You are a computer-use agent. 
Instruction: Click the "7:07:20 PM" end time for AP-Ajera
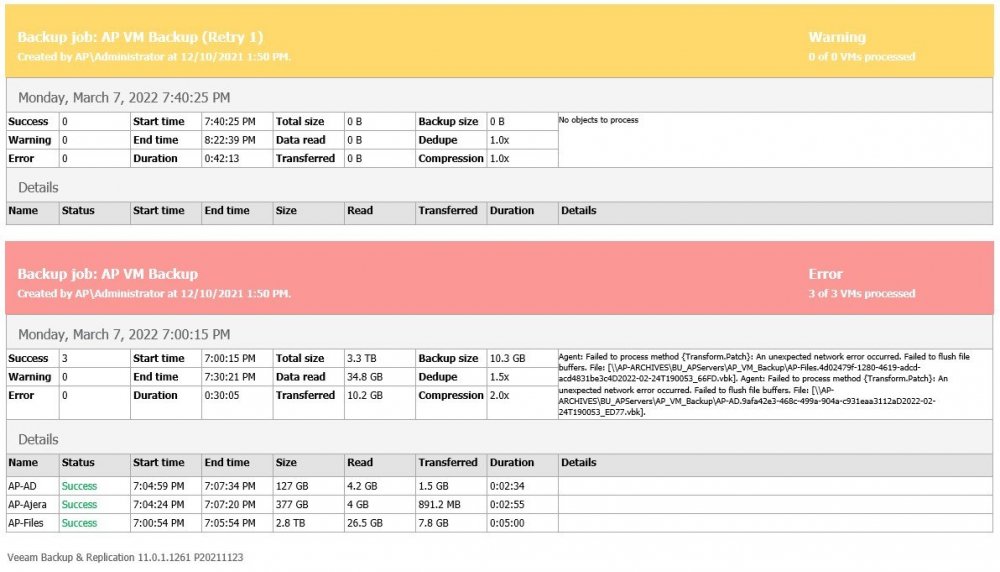click(x=230, y=504)
